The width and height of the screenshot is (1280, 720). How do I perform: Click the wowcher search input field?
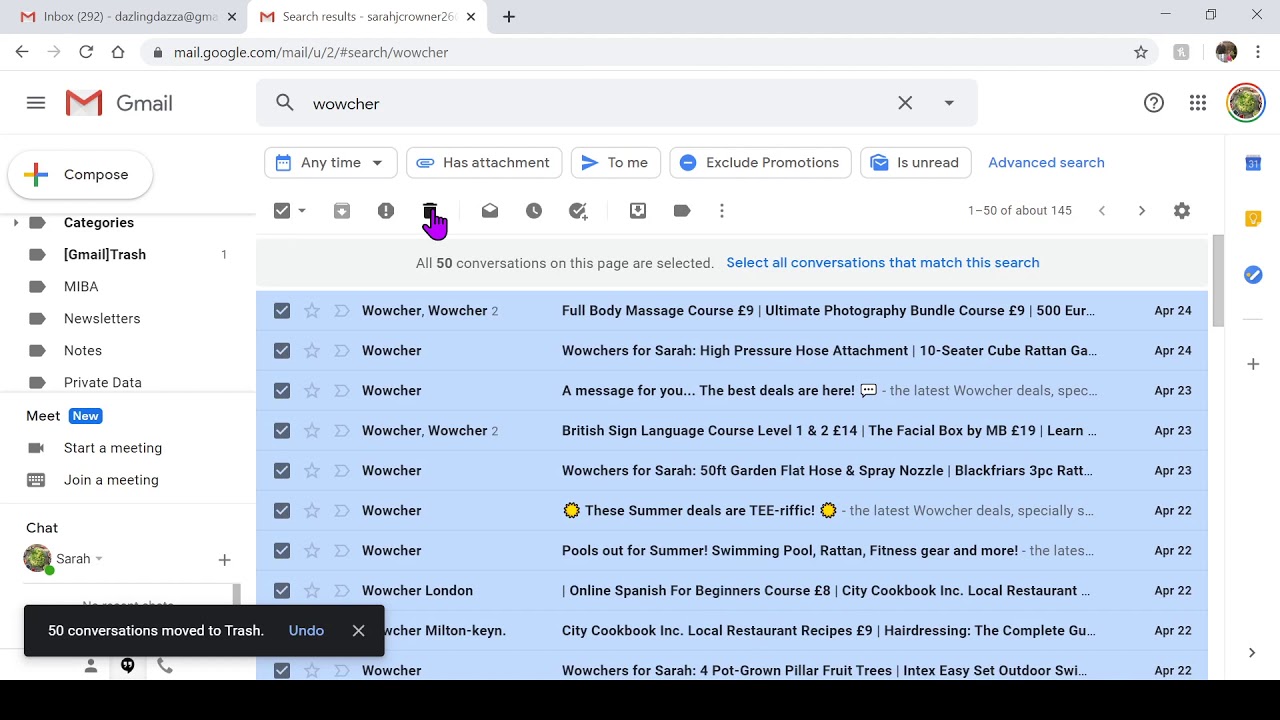595,103
